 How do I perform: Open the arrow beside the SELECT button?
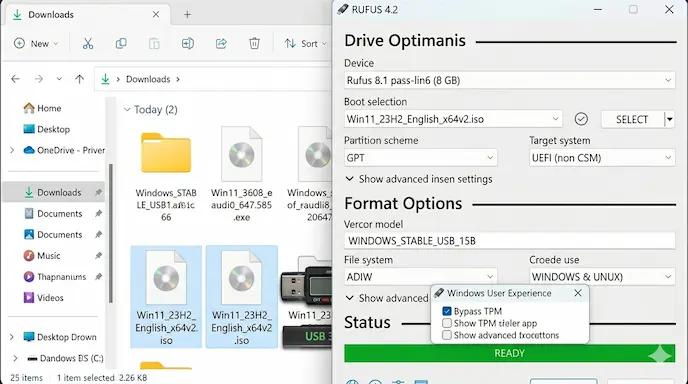pos(669,119)
